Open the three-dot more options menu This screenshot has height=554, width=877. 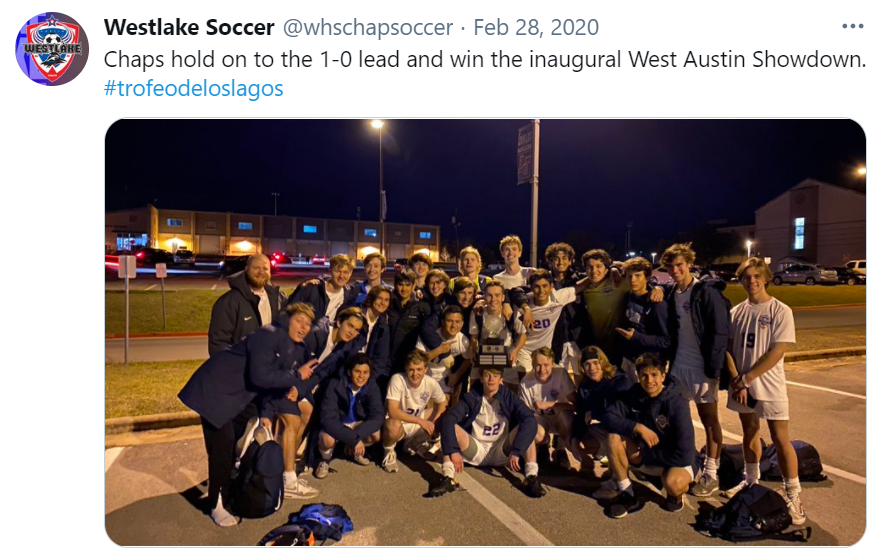[852, 26]
